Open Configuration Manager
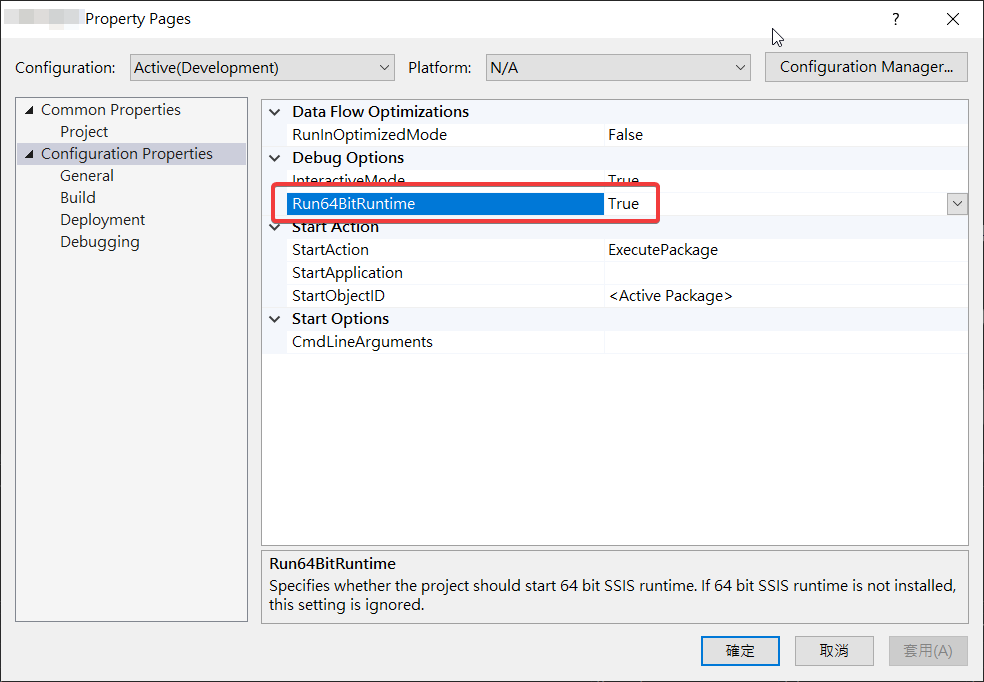 pyautogui.click(x=865, y=67)
